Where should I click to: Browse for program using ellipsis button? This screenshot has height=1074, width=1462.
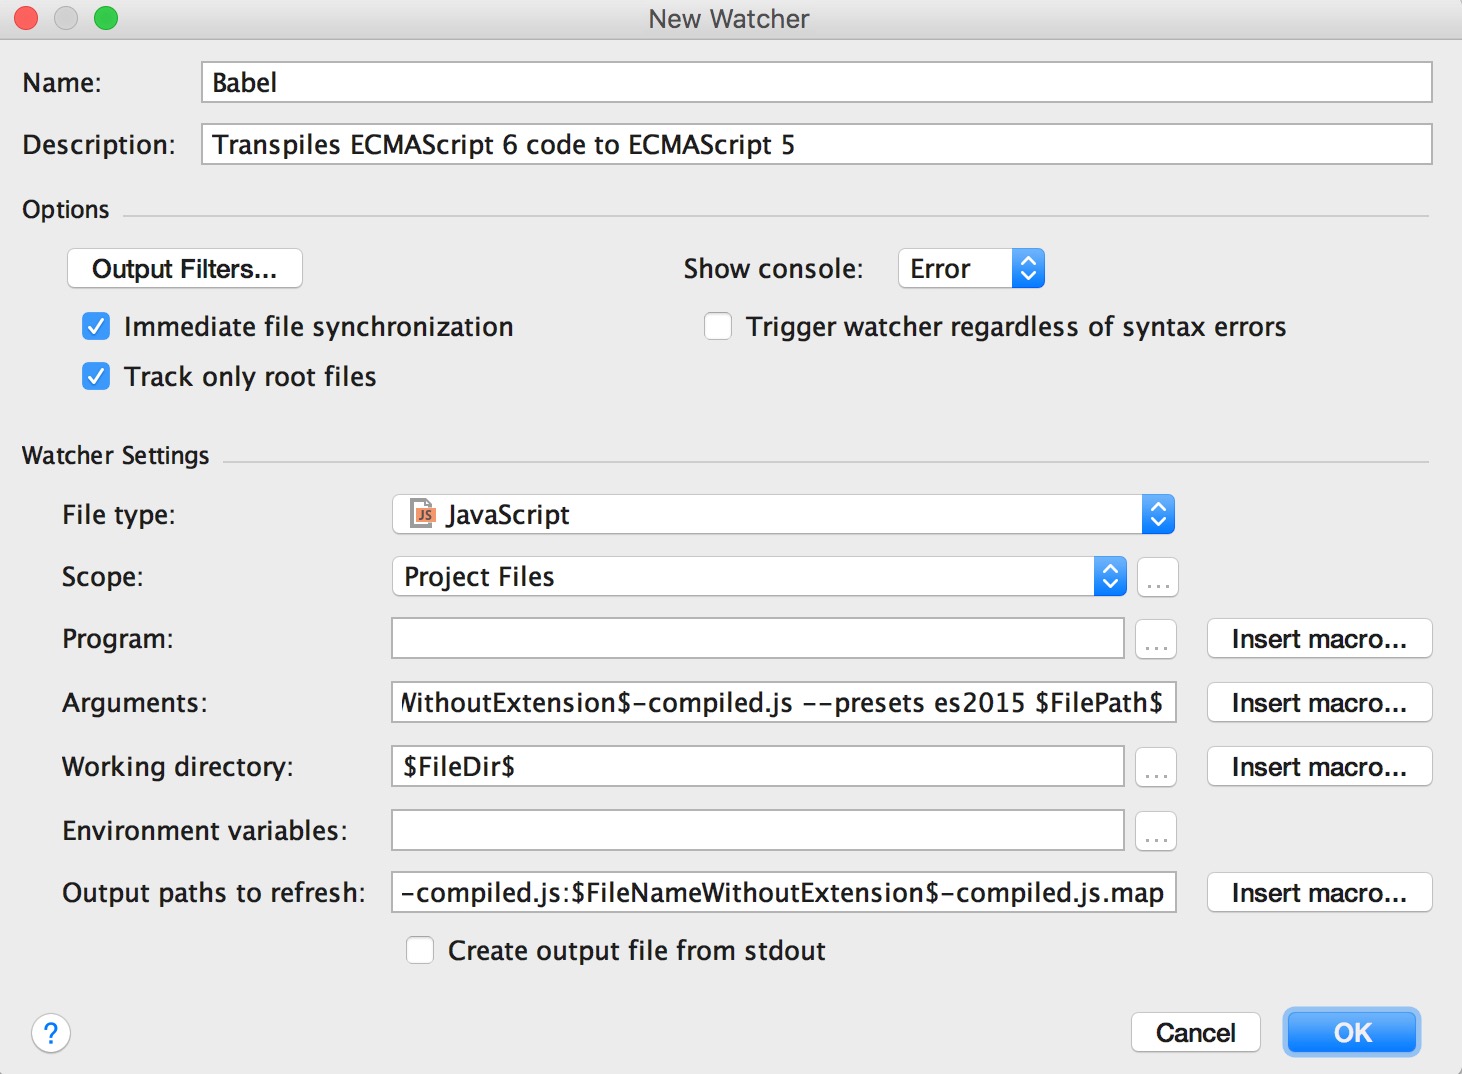1156,639
